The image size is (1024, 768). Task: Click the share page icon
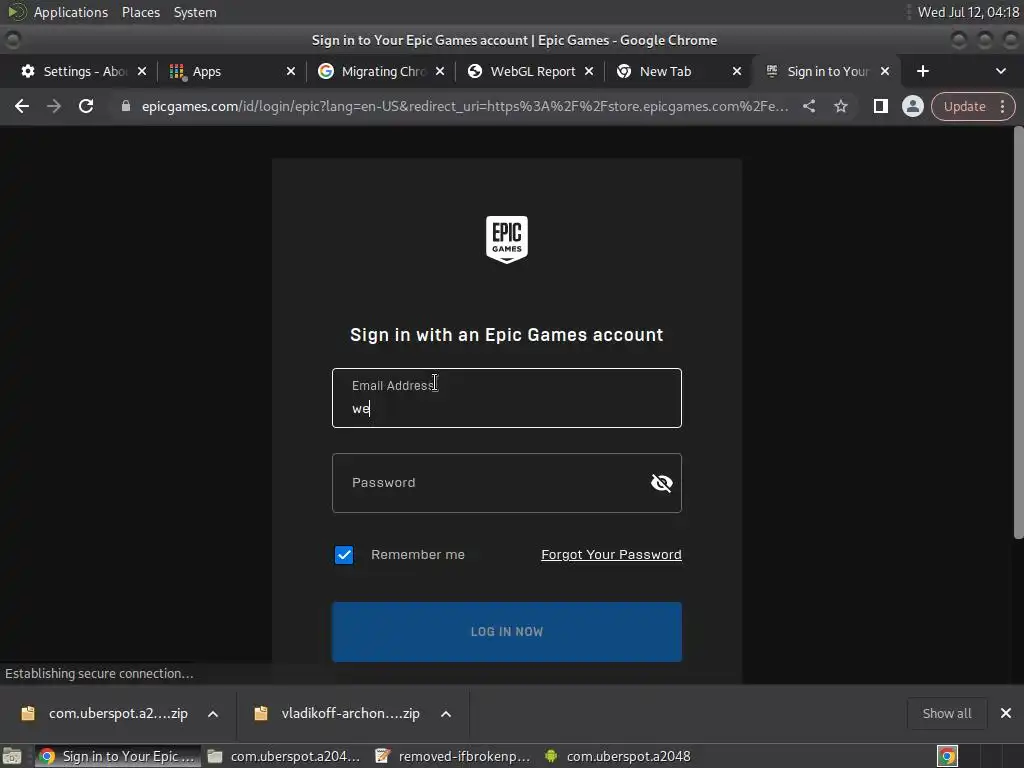pos(809,106)
